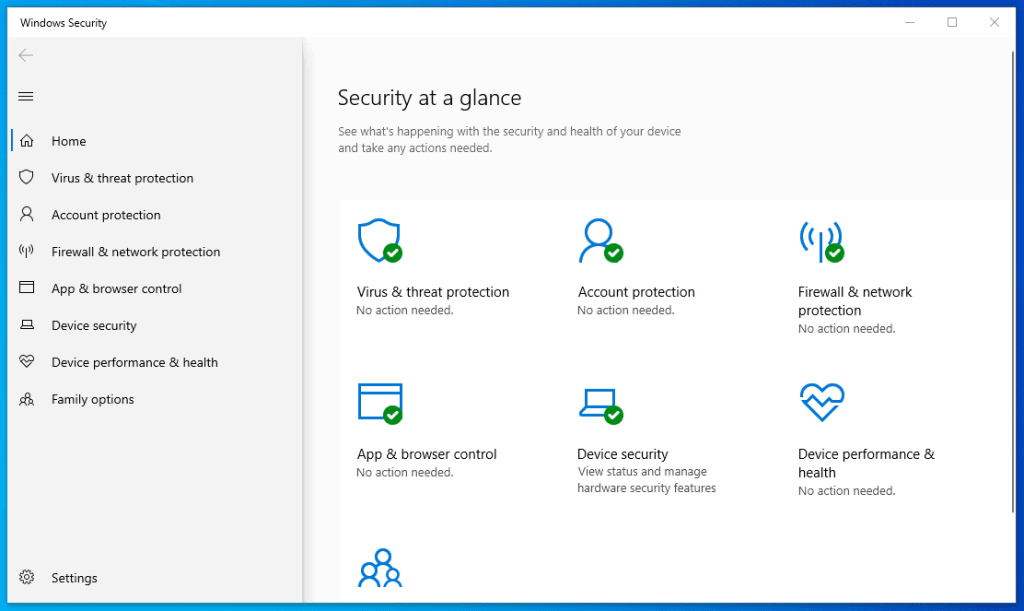Click the vertical scrollbar on the right edge
The height and width of the screenshot is (611, 1024).
pos(1012,281)
